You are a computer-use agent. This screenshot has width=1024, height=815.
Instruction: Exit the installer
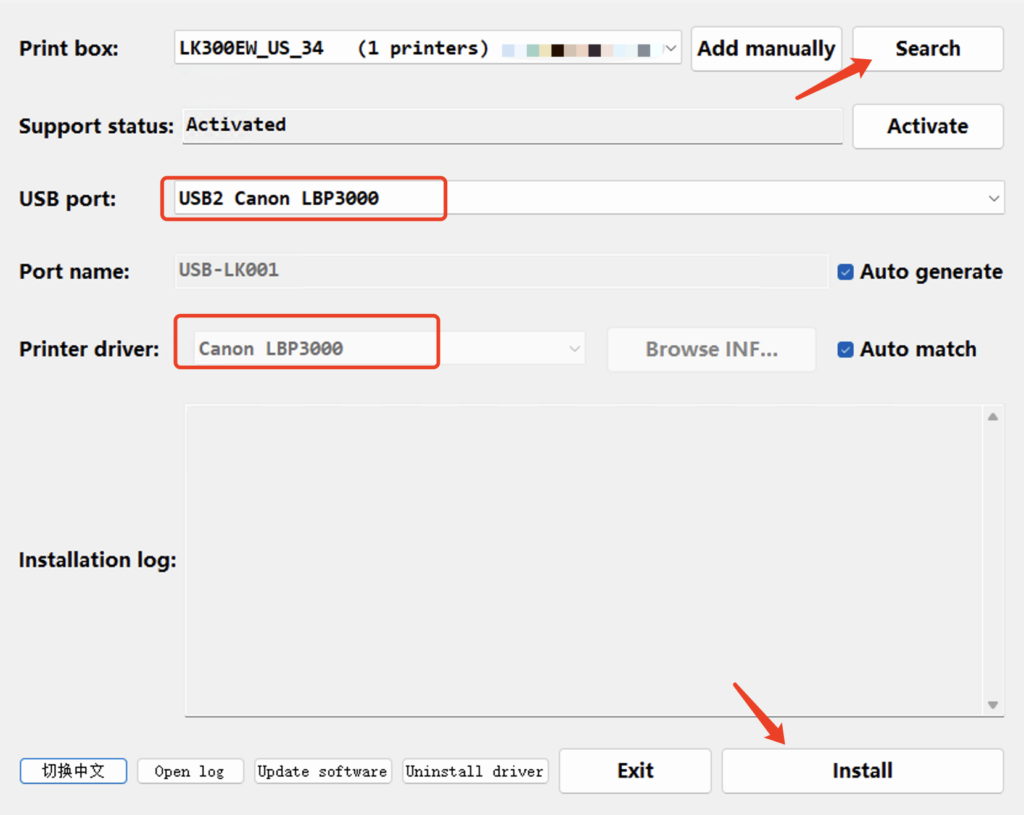[x=635, y=771]
